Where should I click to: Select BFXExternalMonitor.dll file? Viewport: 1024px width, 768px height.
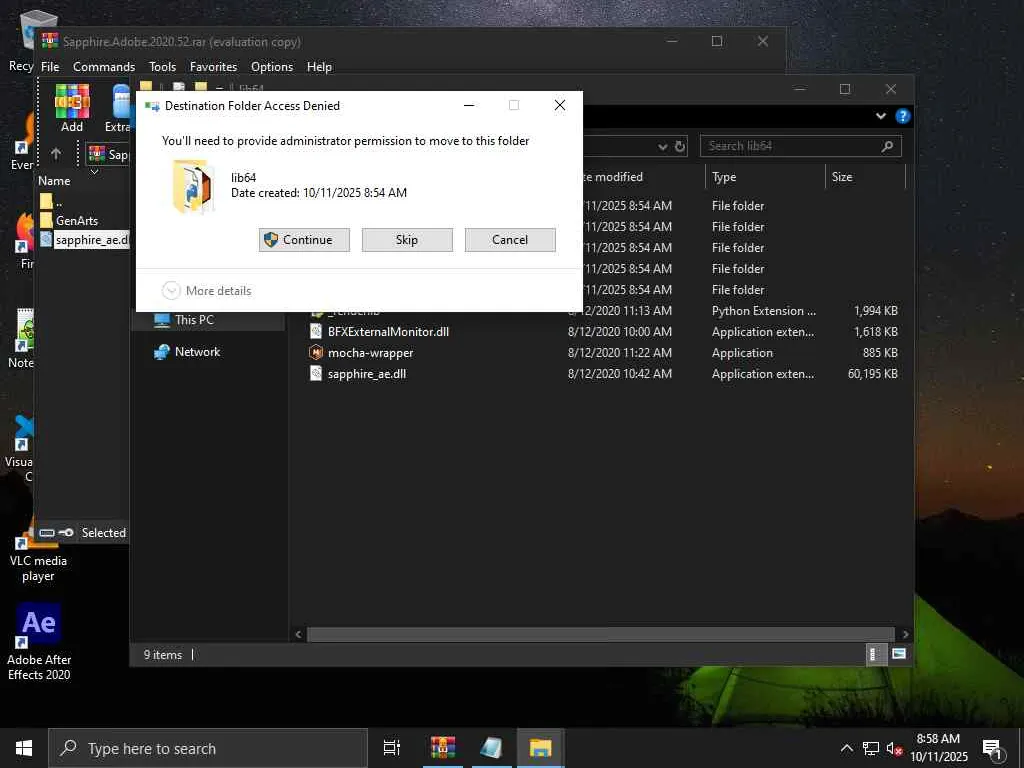click(x=388, y=332)
